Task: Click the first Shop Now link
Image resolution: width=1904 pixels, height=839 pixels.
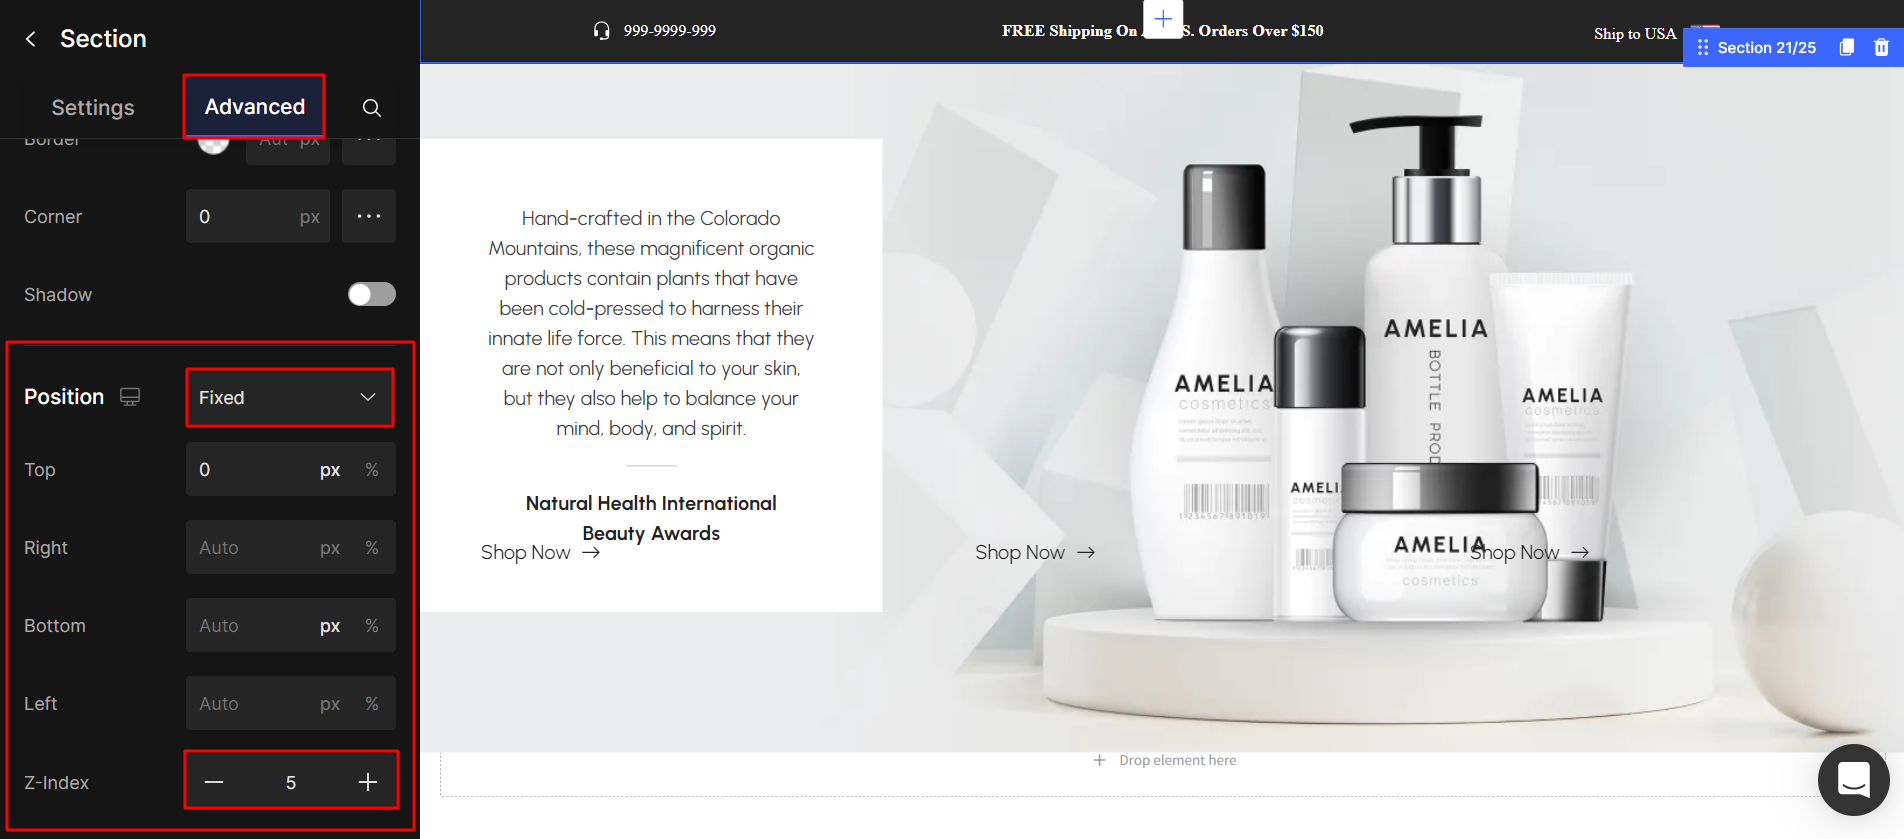Action: 540,552
